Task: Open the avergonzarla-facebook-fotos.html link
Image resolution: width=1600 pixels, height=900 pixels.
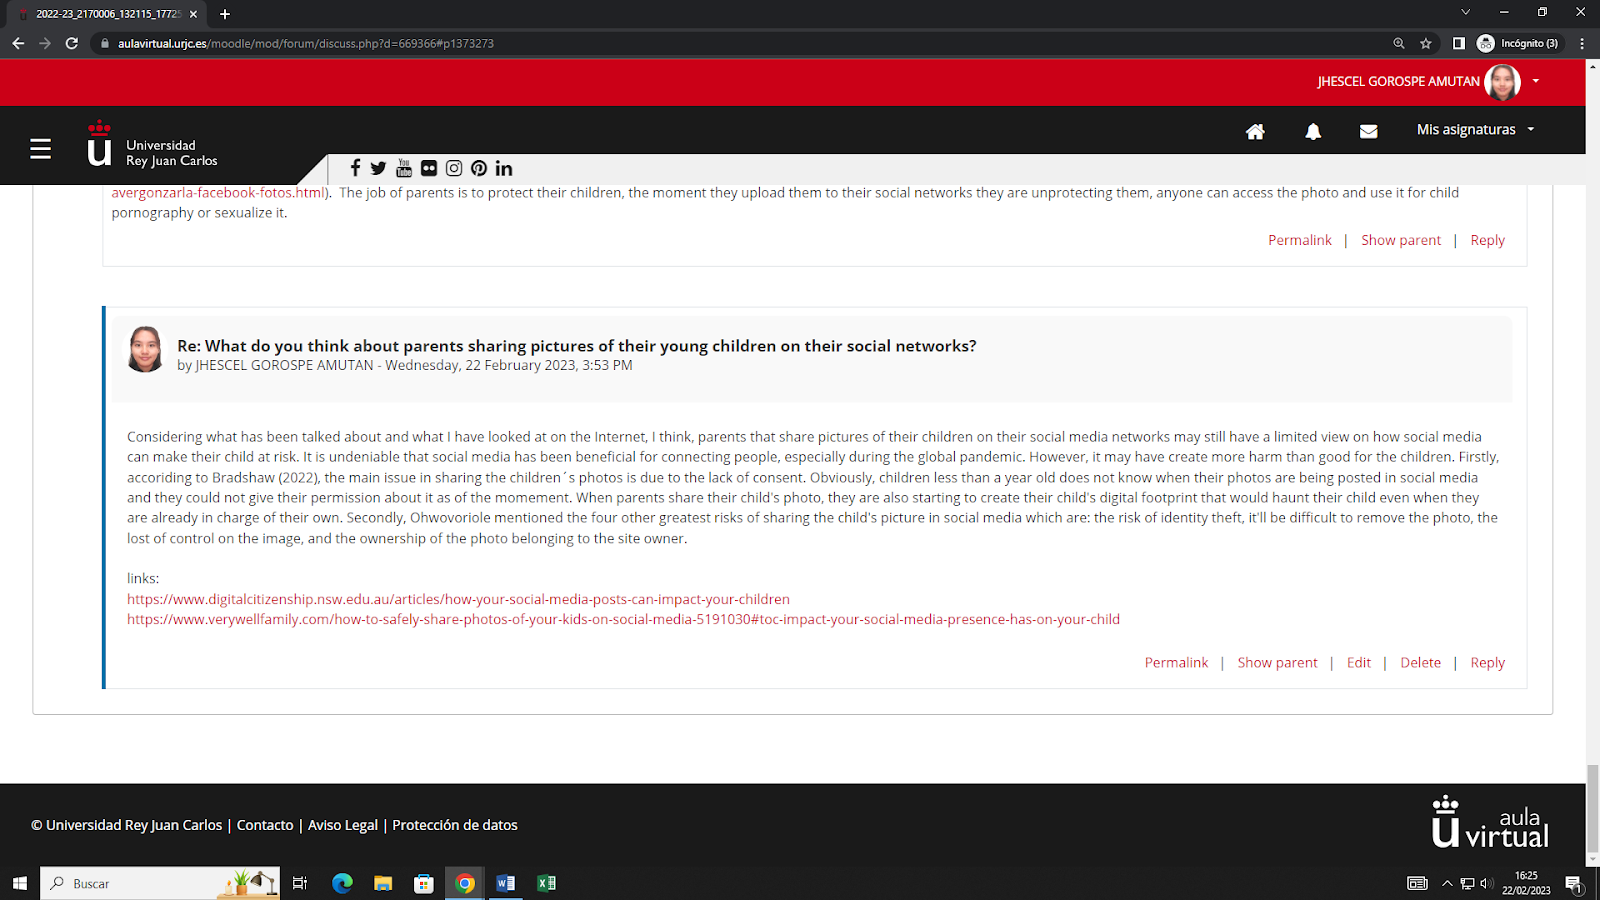Action: tap(218, 192)
